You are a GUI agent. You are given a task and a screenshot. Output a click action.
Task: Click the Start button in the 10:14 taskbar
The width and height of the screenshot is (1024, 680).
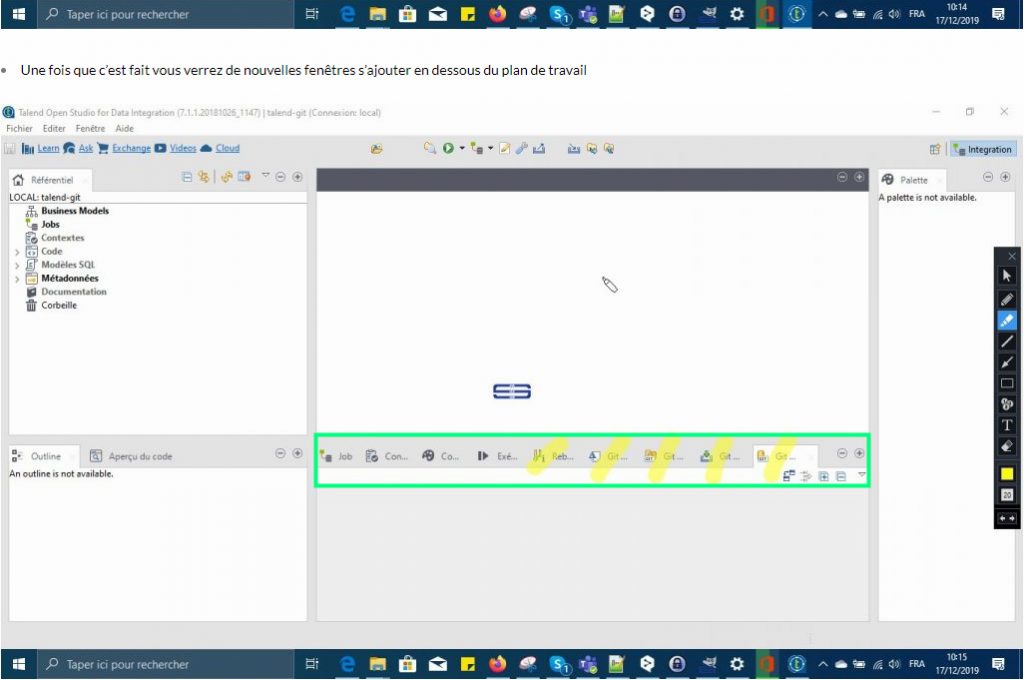tap(18, 14)
